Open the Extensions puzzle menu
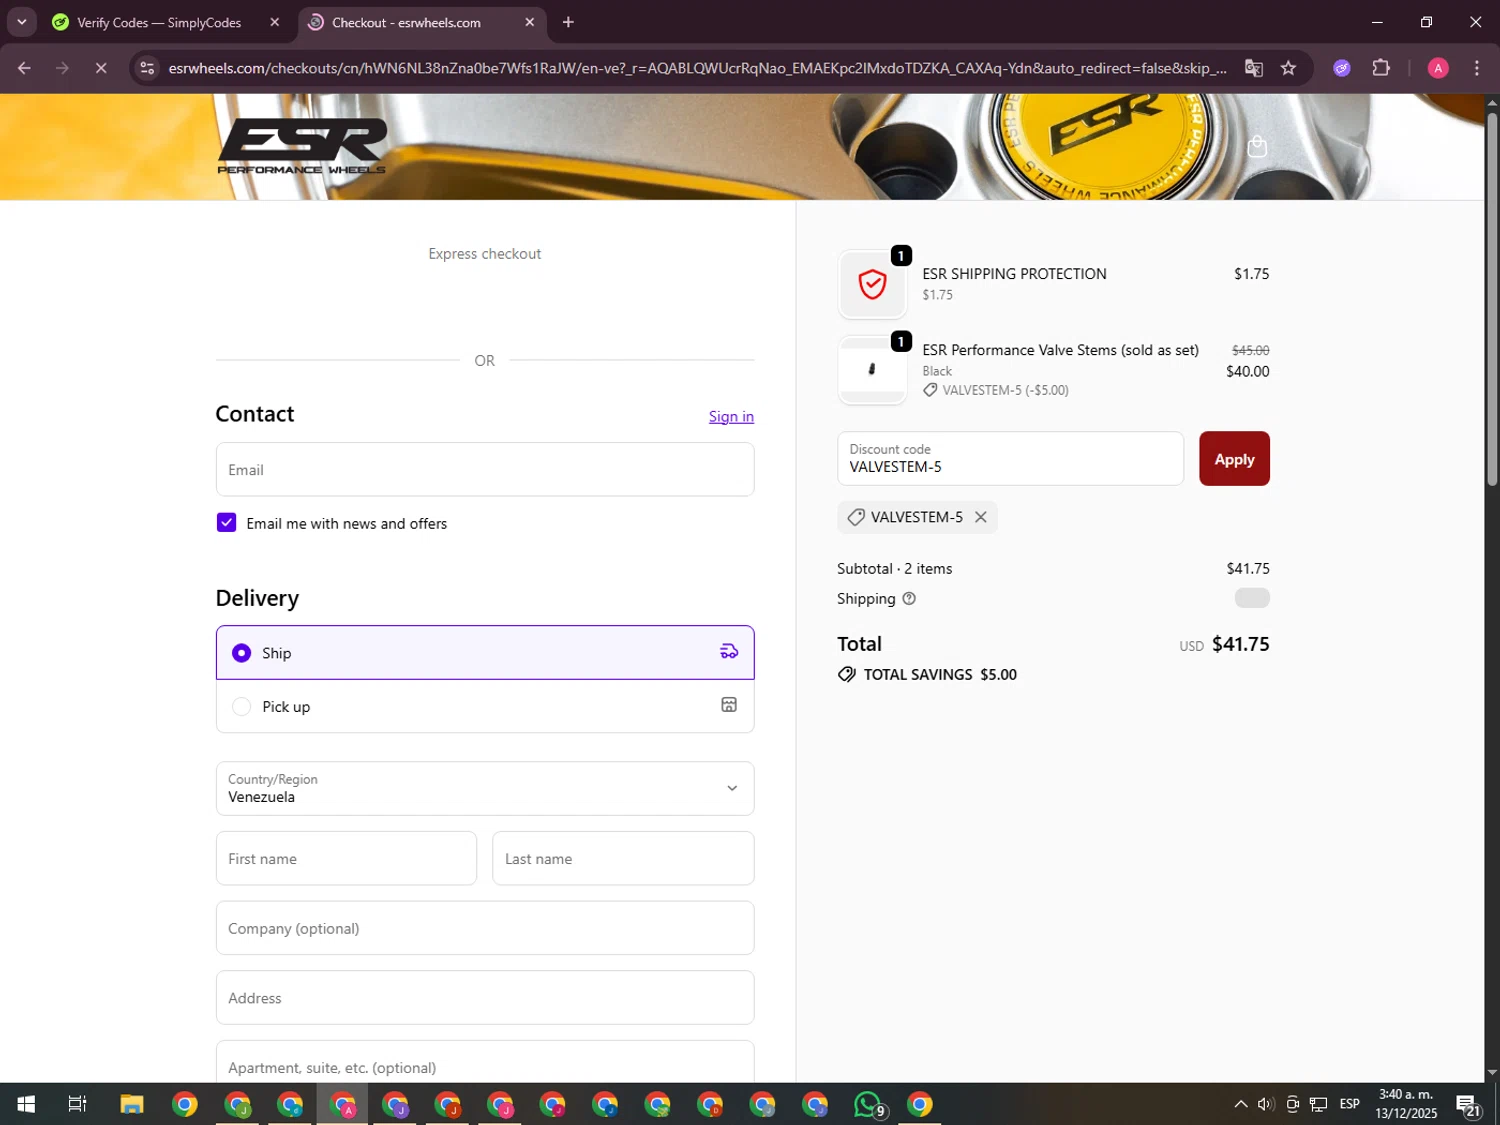This screenshot has height=1125, width=1500. click(x=1381, y=68)
